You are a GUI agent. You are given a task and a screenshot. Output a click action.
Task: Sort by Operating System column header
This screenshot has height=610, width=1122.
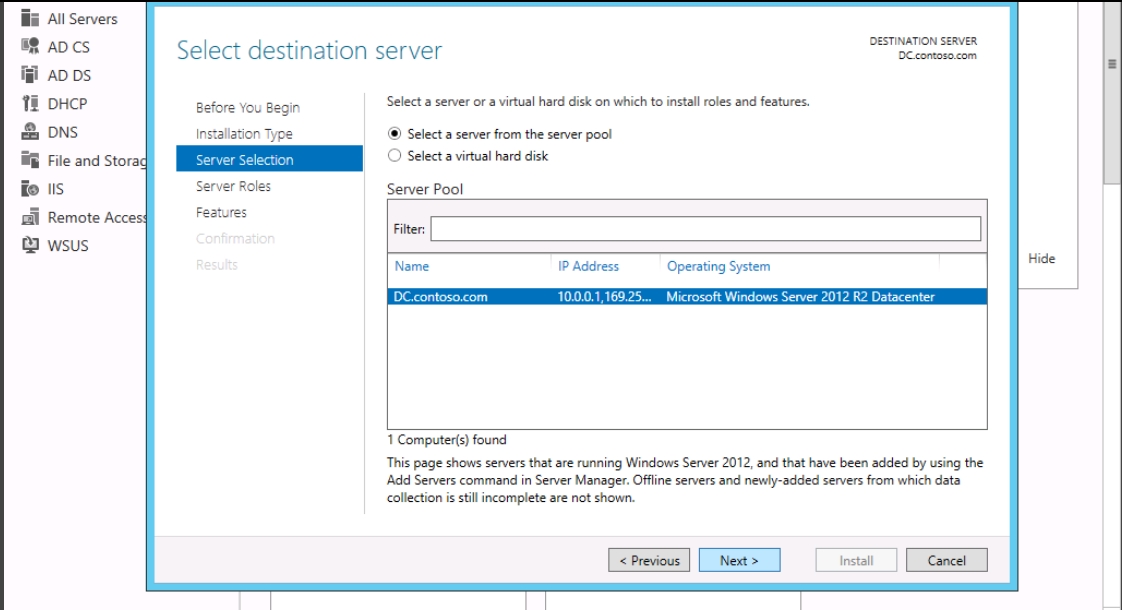(x=718, y=266)
